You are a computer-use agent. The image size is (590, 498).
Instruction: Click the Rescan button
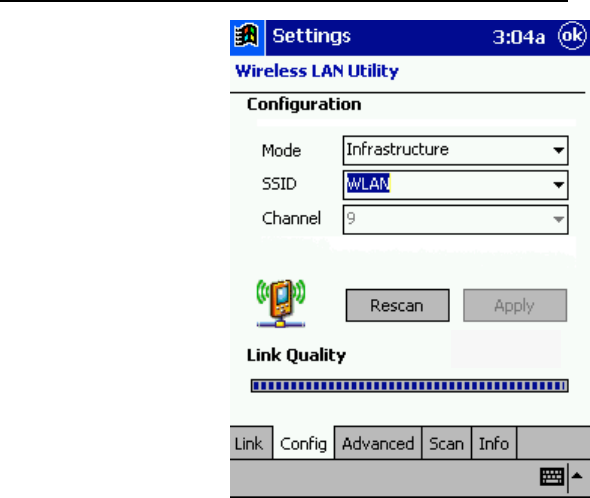tap(397, 305)
